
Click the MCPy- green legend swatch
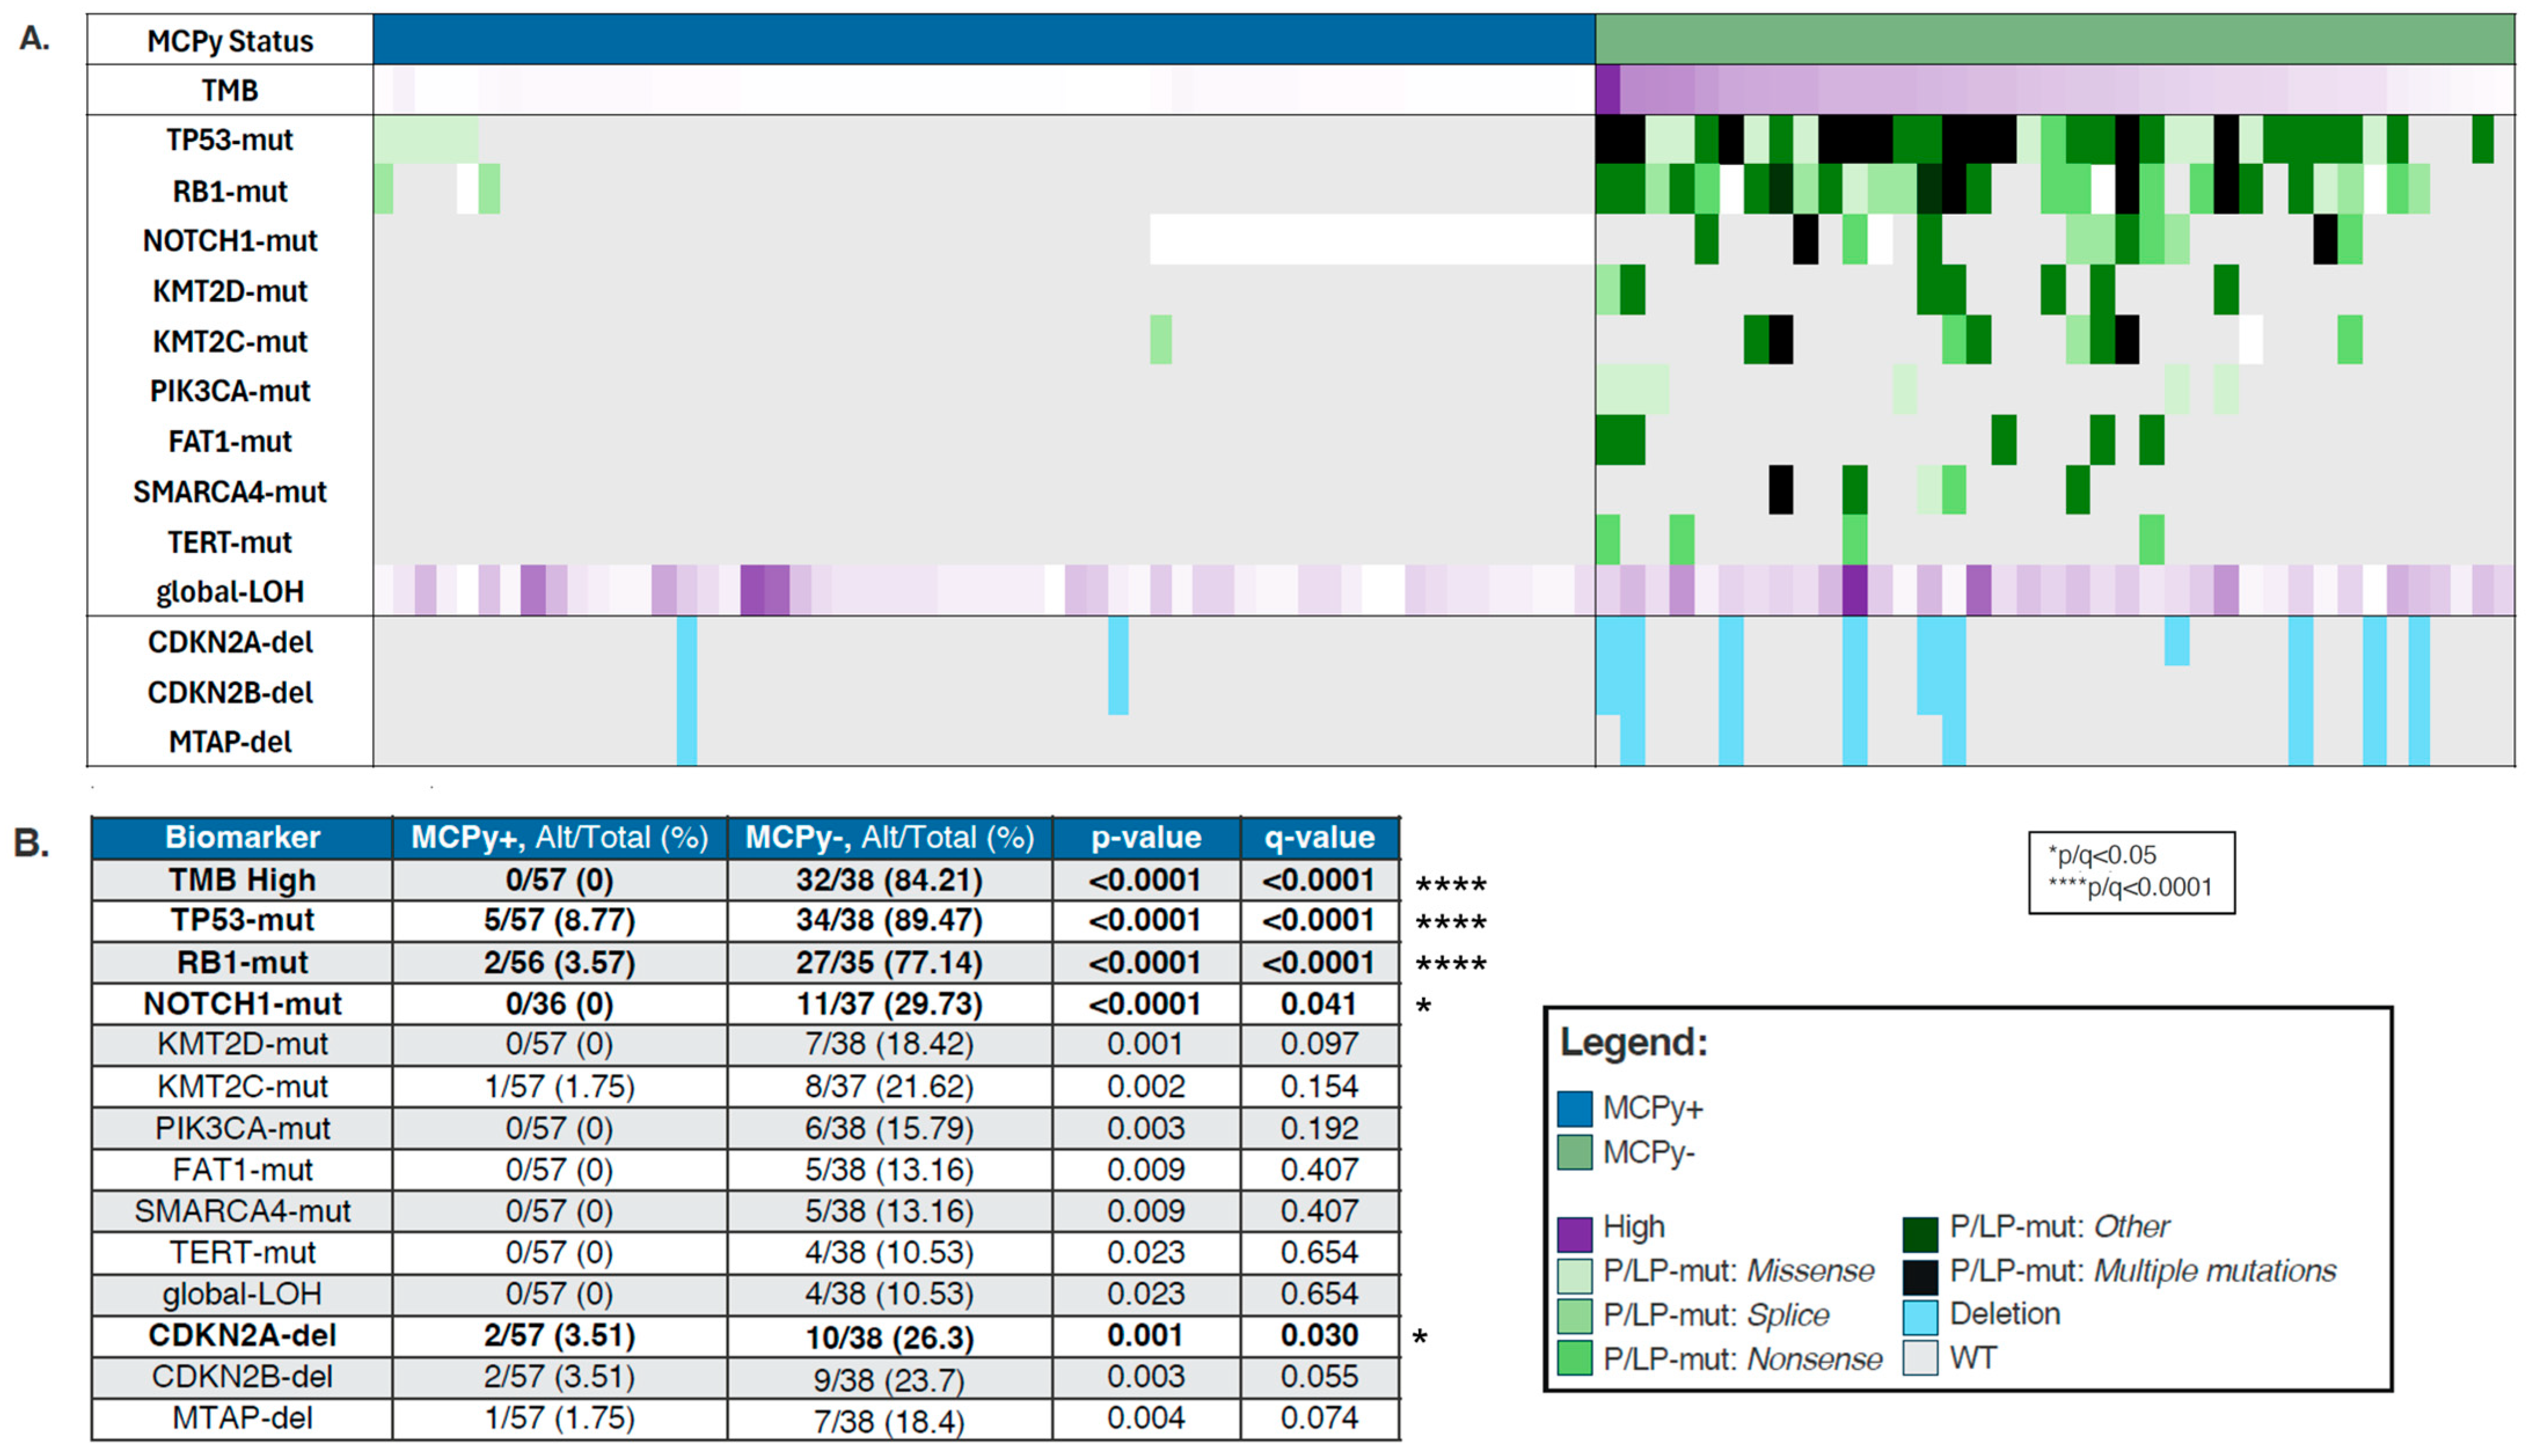coord(1574,1153)
